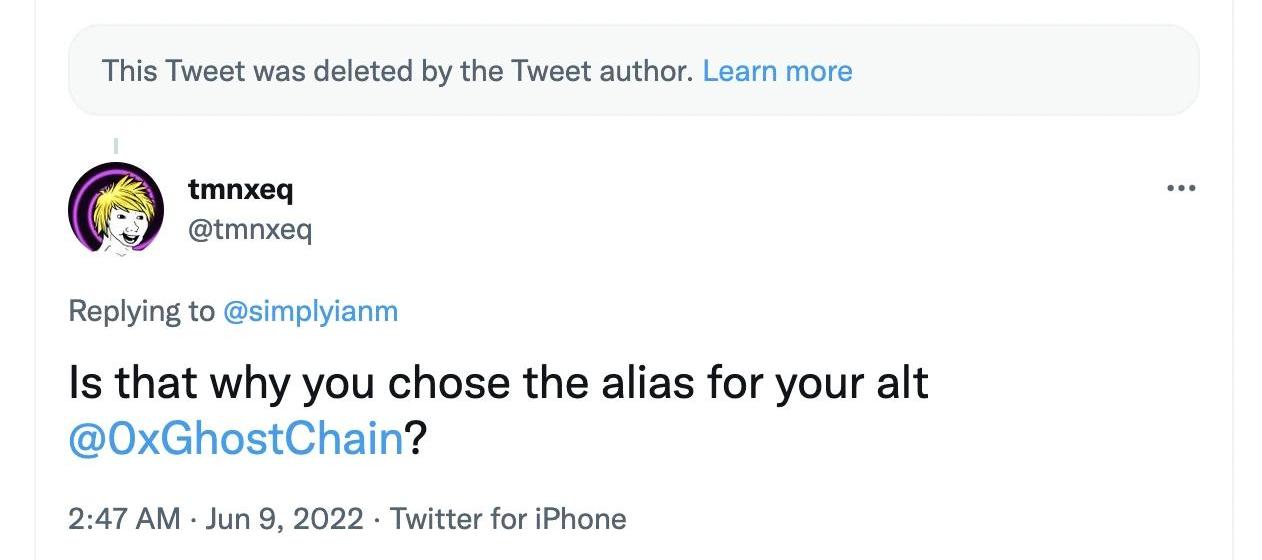Viewport: 1262px width, 560px height.
Task: Click the Jun 9, 2022 date
Action: click(x=284, y=519)
